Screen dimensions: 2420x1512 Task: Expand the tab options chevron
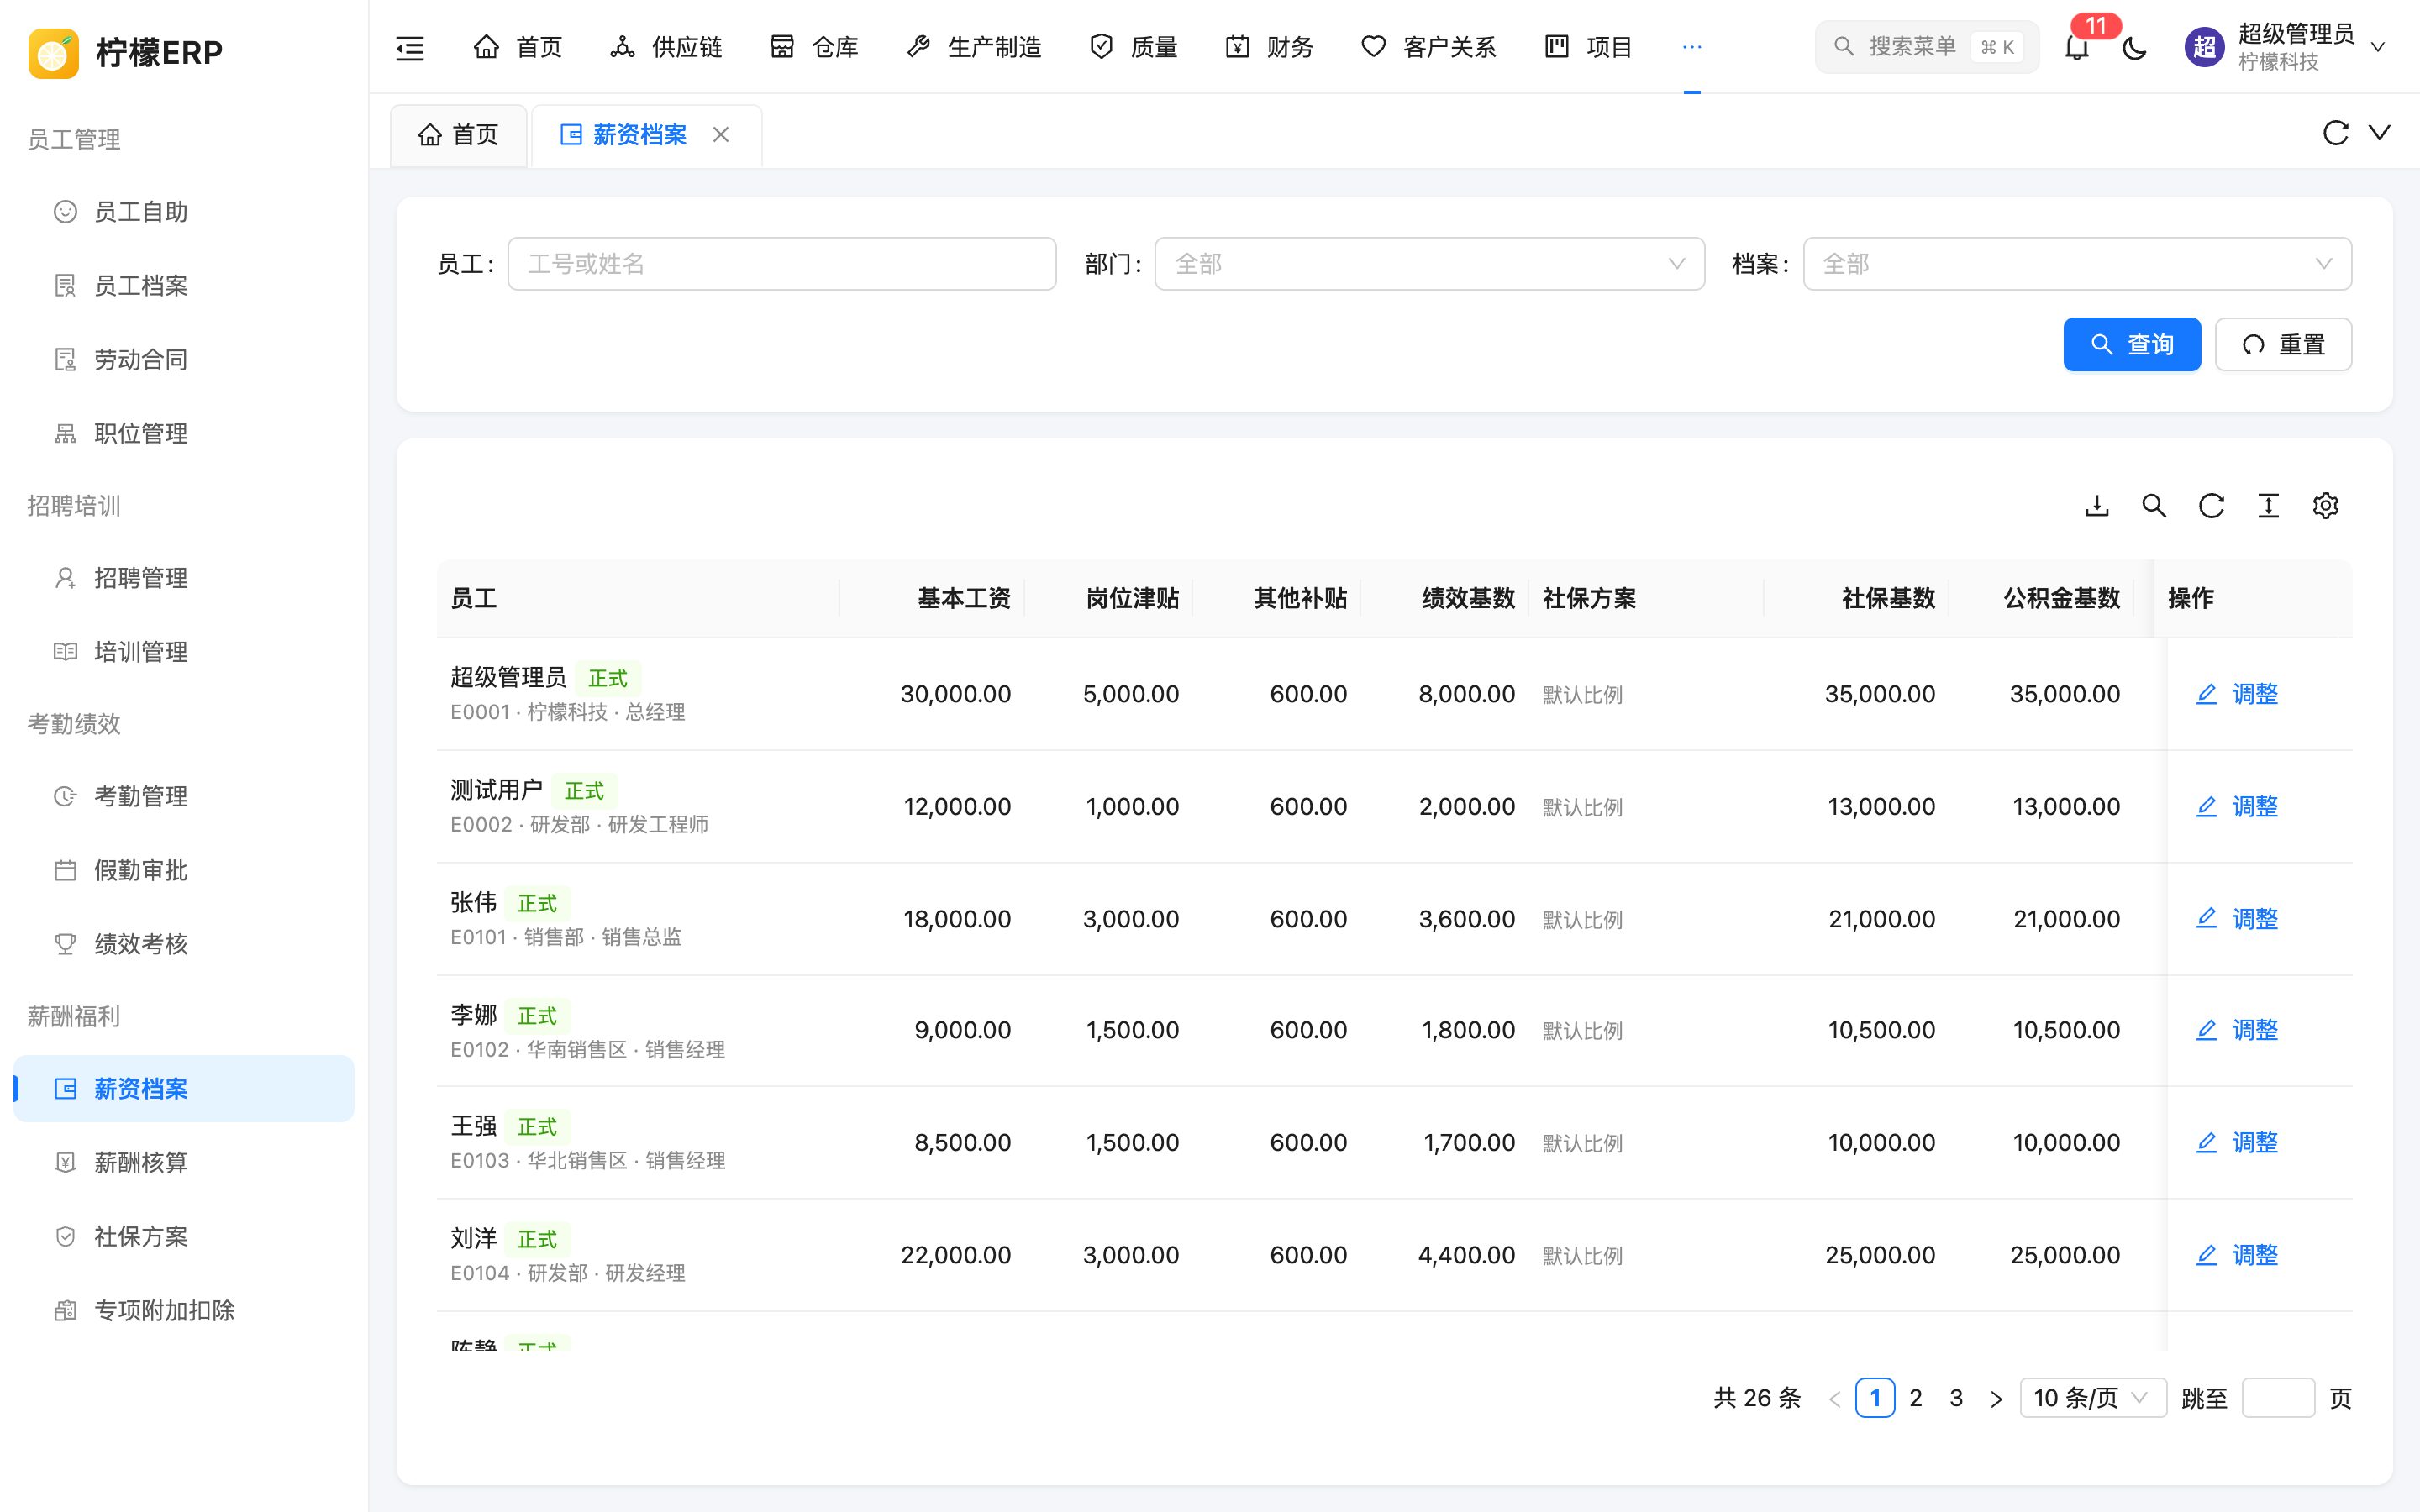2380,133
